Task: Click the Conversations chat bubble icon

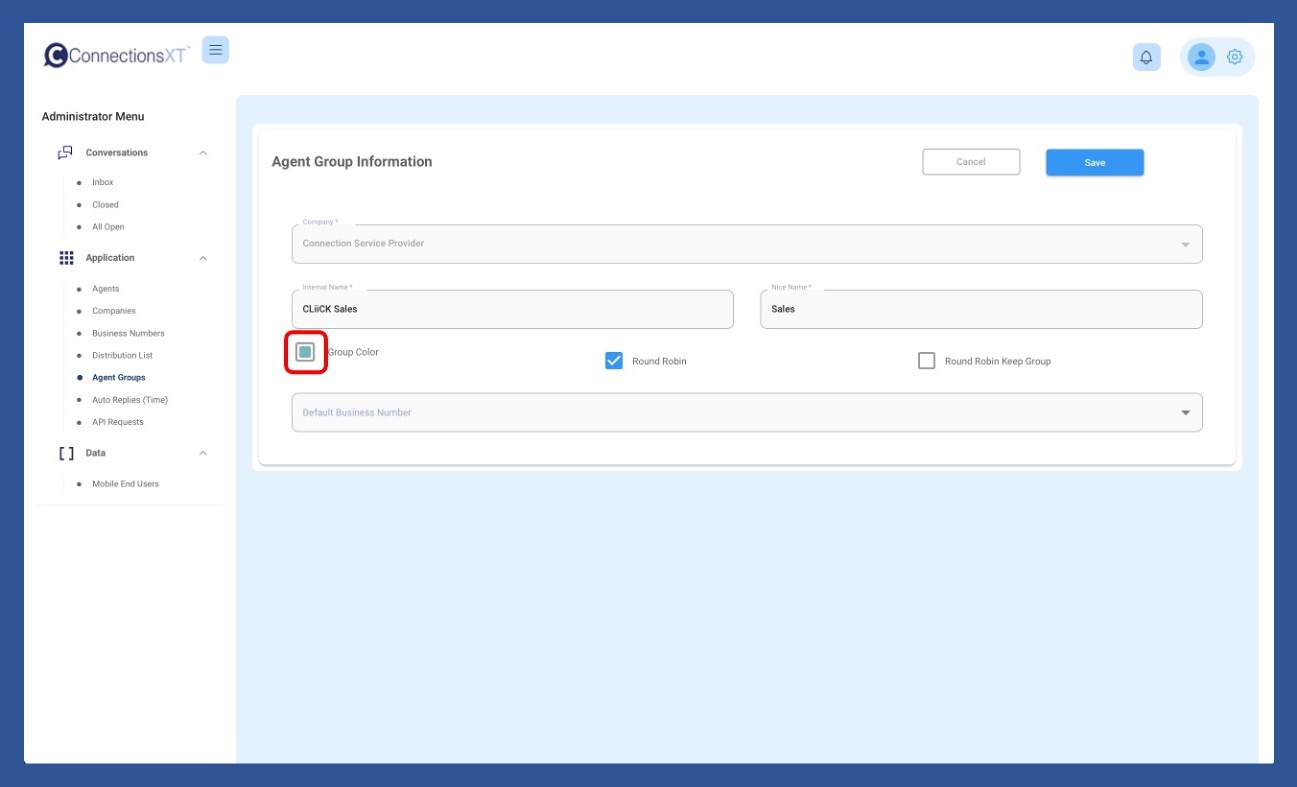Action: click(65, 153)
